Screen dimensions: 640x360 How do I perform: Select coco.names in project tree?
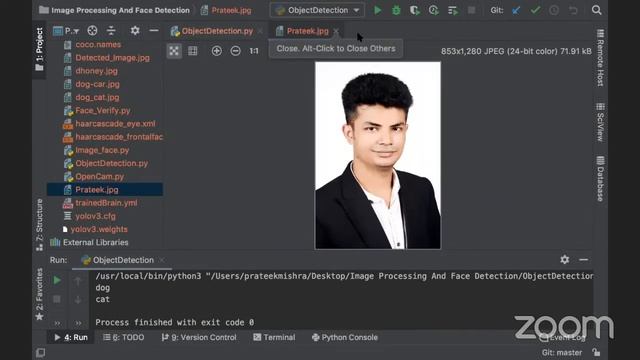tap(98, 44)
